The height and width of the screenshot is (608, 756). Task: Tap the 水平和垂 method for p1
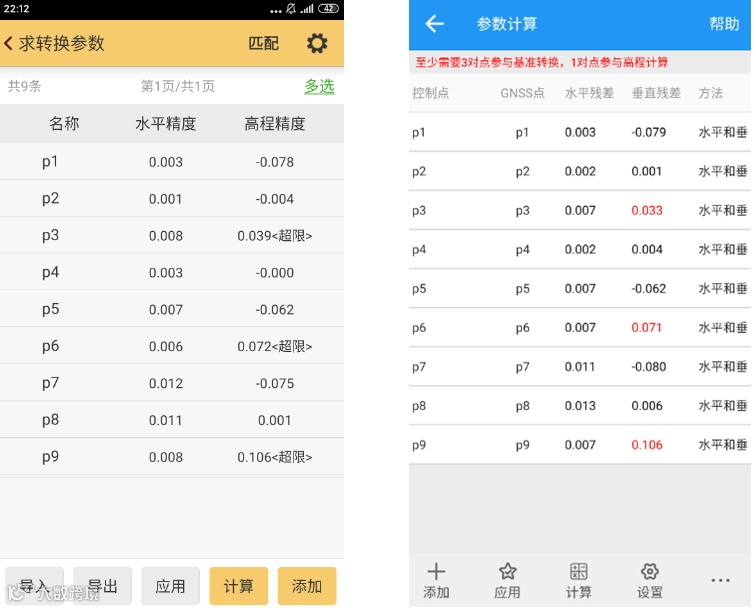click(723, 132)
